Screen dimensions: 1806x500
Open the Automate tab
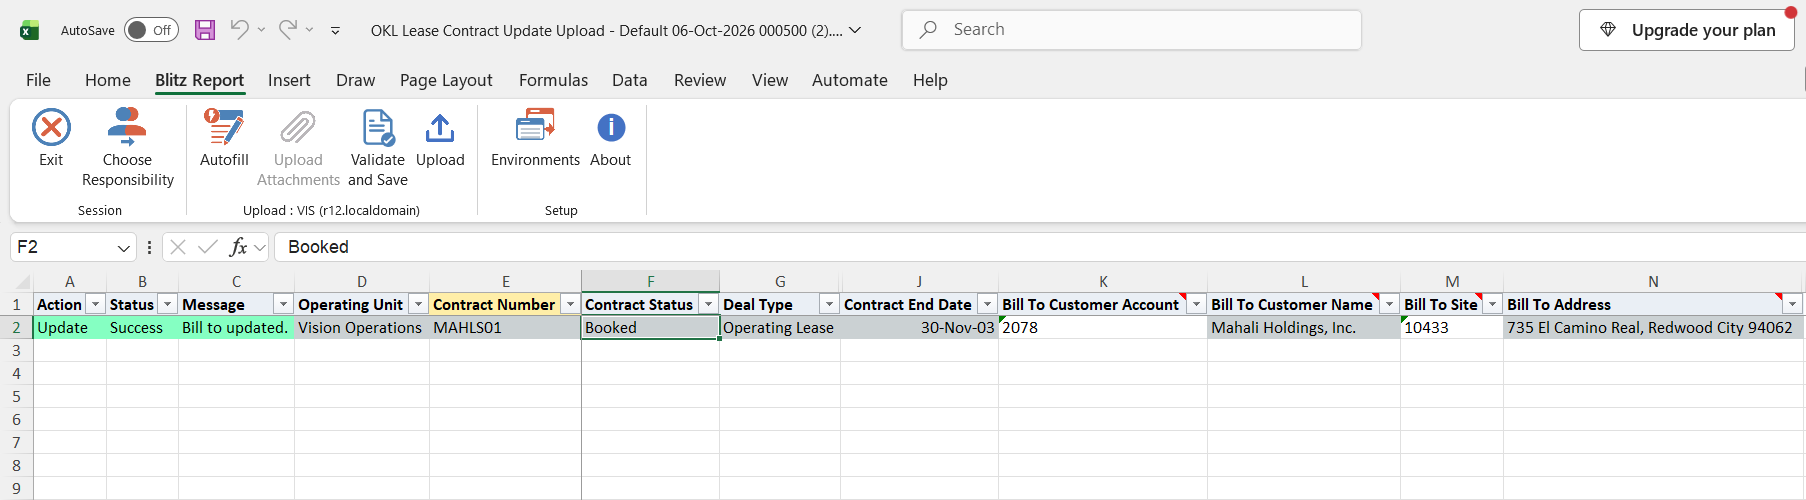tap(850, 80)
